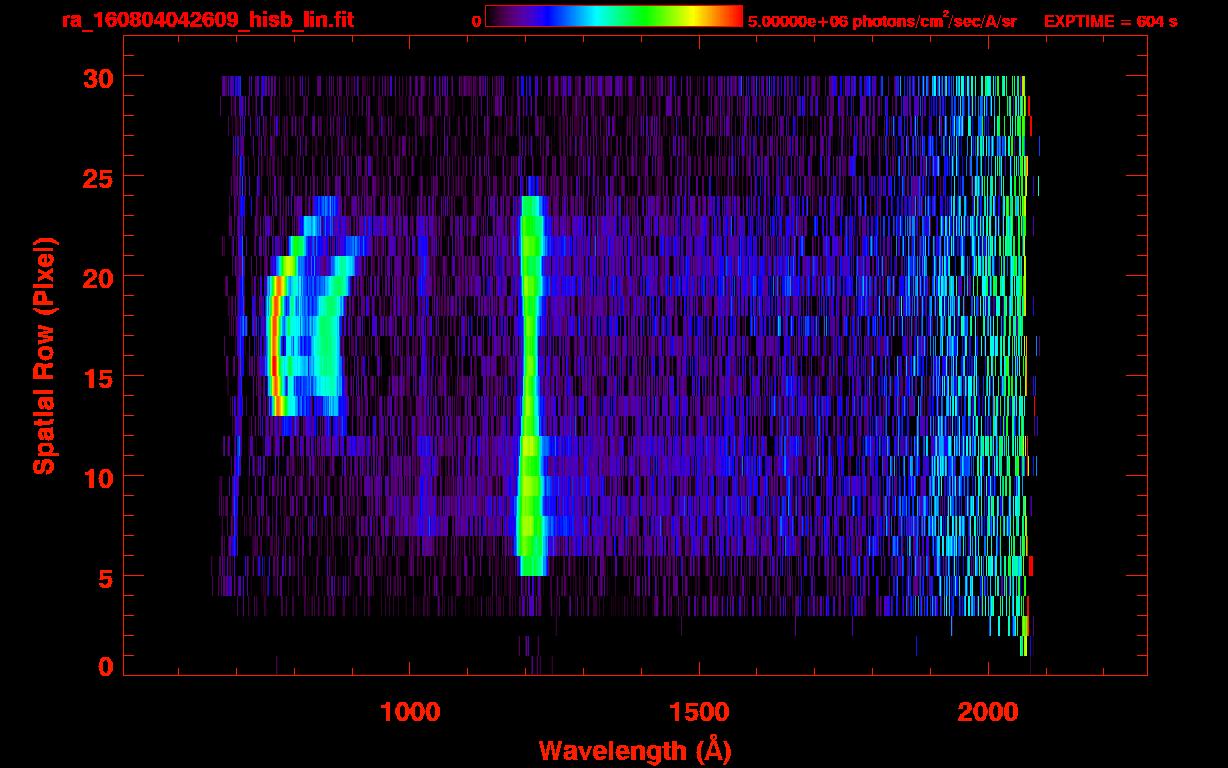Click the filename ra_160804042609_hisb_lin.fit

[x=207, y=20]
